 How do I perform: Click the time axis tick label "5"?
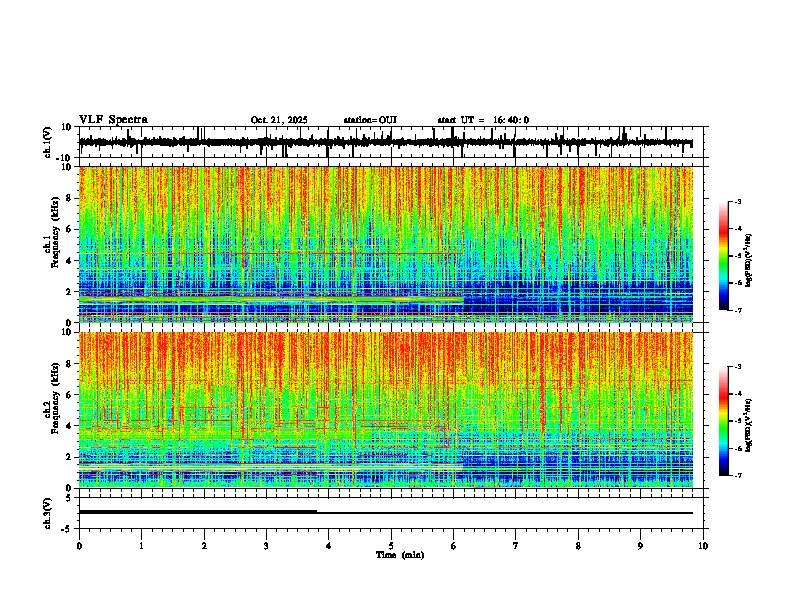[391, 546]
